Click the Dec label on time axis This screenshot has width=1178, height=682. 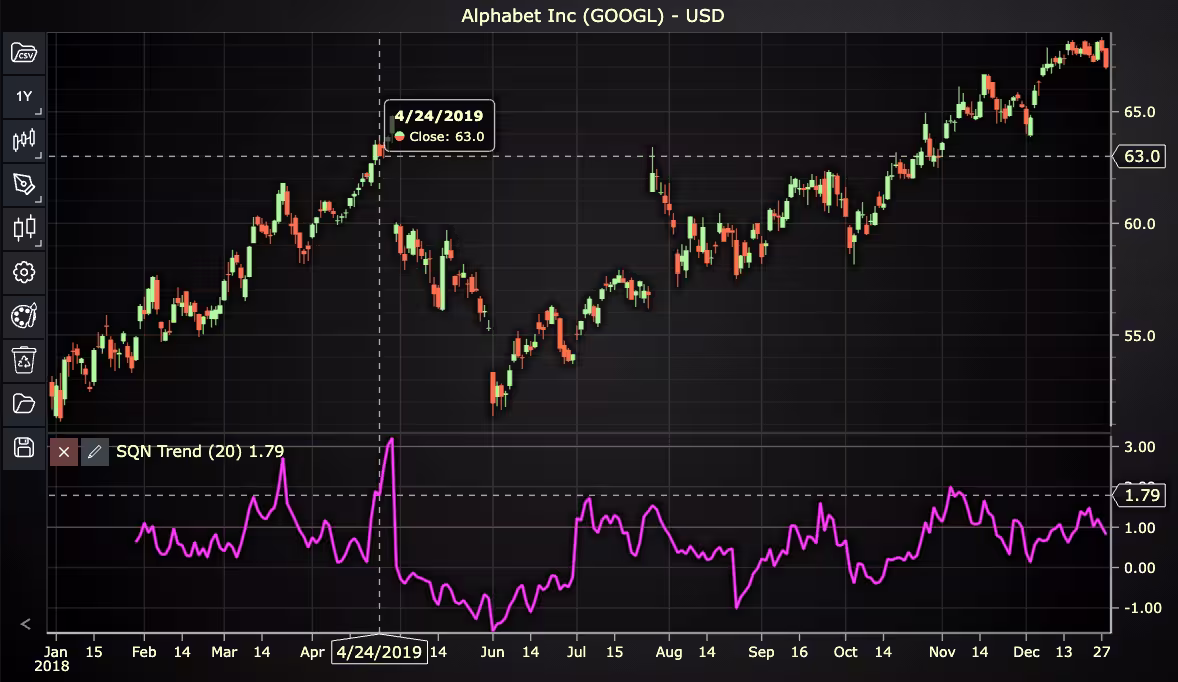click(x=1026, y=652)
